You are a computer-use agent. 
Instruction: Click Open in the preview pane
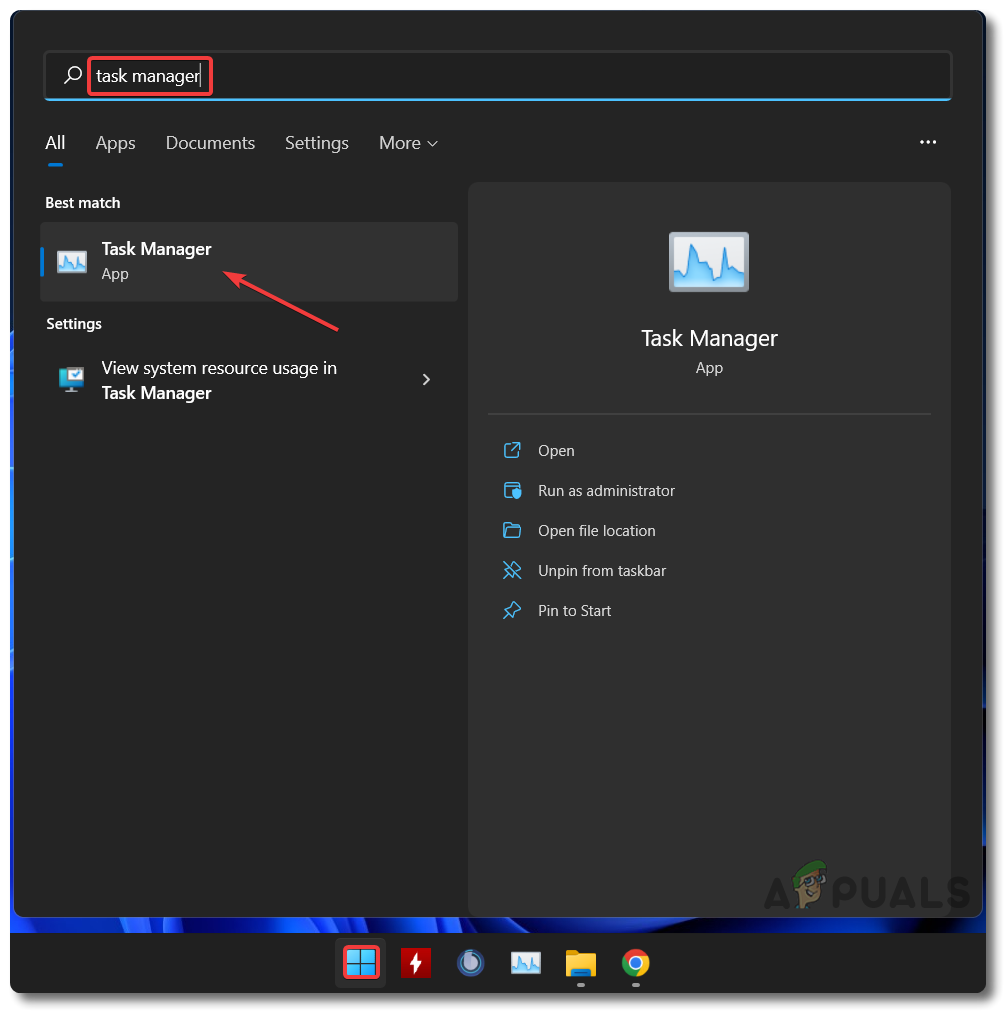556,451
